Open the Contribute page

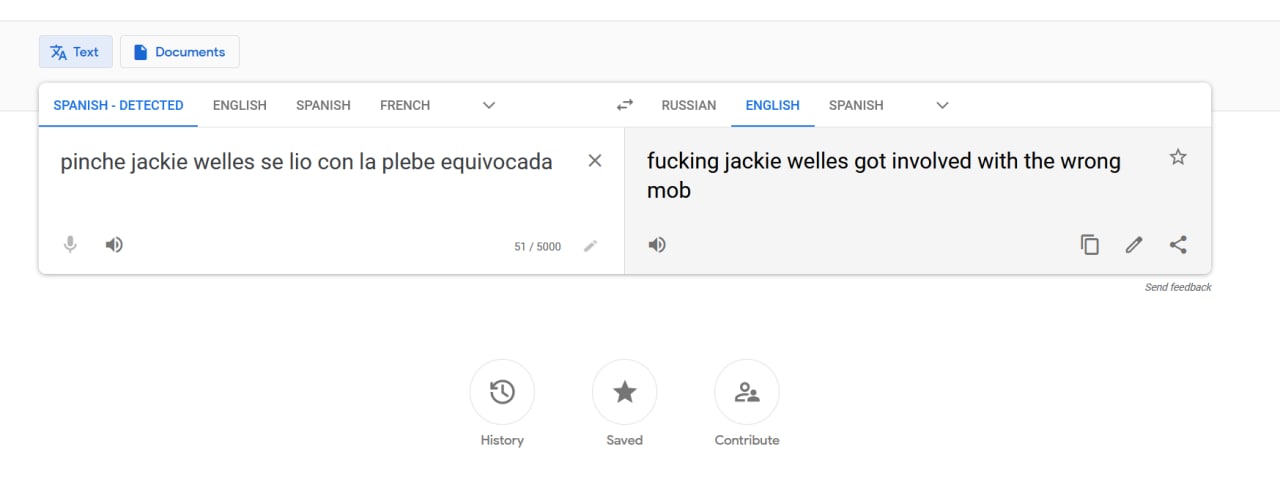(747, 392)
